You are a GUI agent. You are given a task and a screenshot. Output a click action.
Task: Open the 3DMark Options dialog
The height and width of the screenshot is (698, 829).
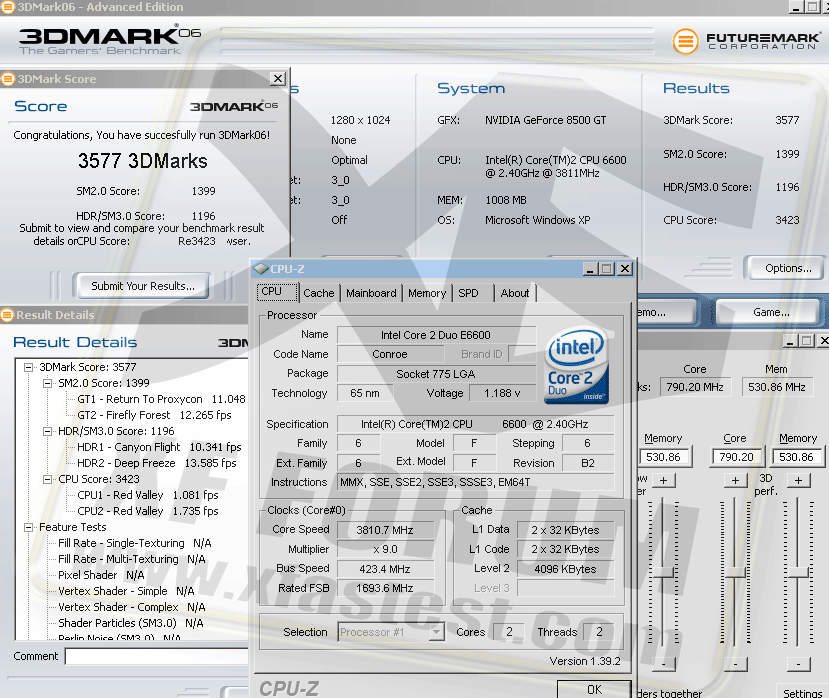[x=788, y=268]
